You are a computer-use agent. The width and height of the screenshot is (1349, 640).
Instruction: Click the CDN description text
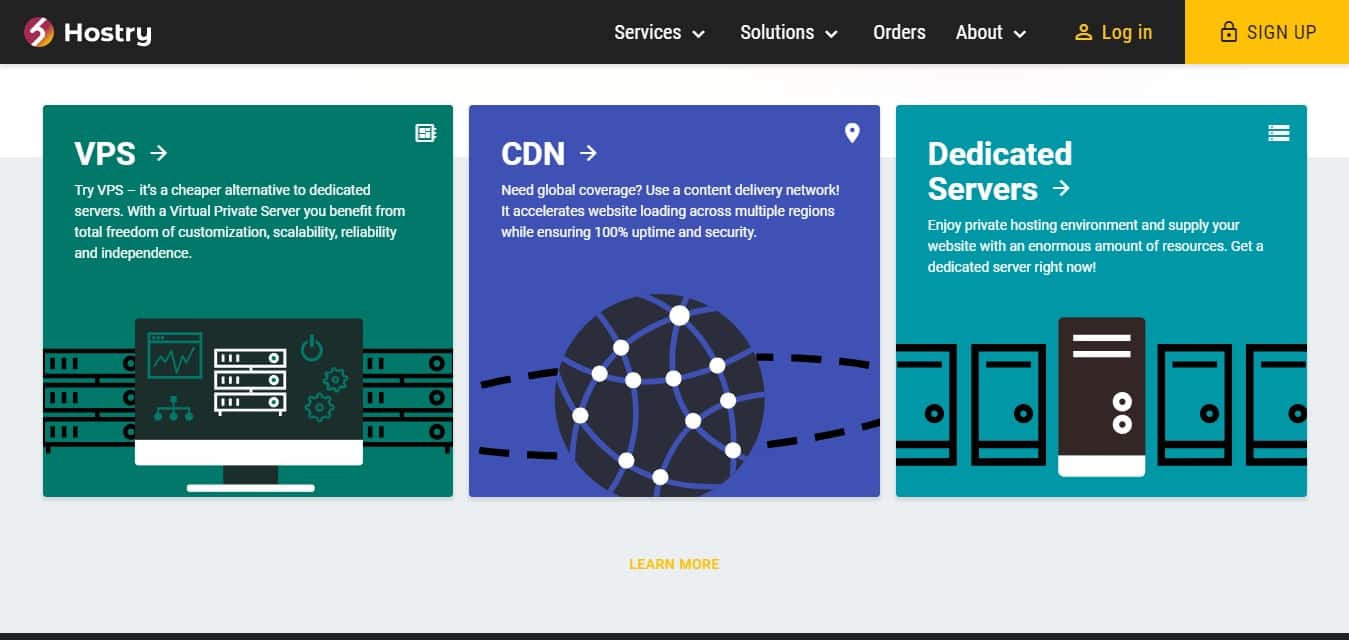(670, 211)
